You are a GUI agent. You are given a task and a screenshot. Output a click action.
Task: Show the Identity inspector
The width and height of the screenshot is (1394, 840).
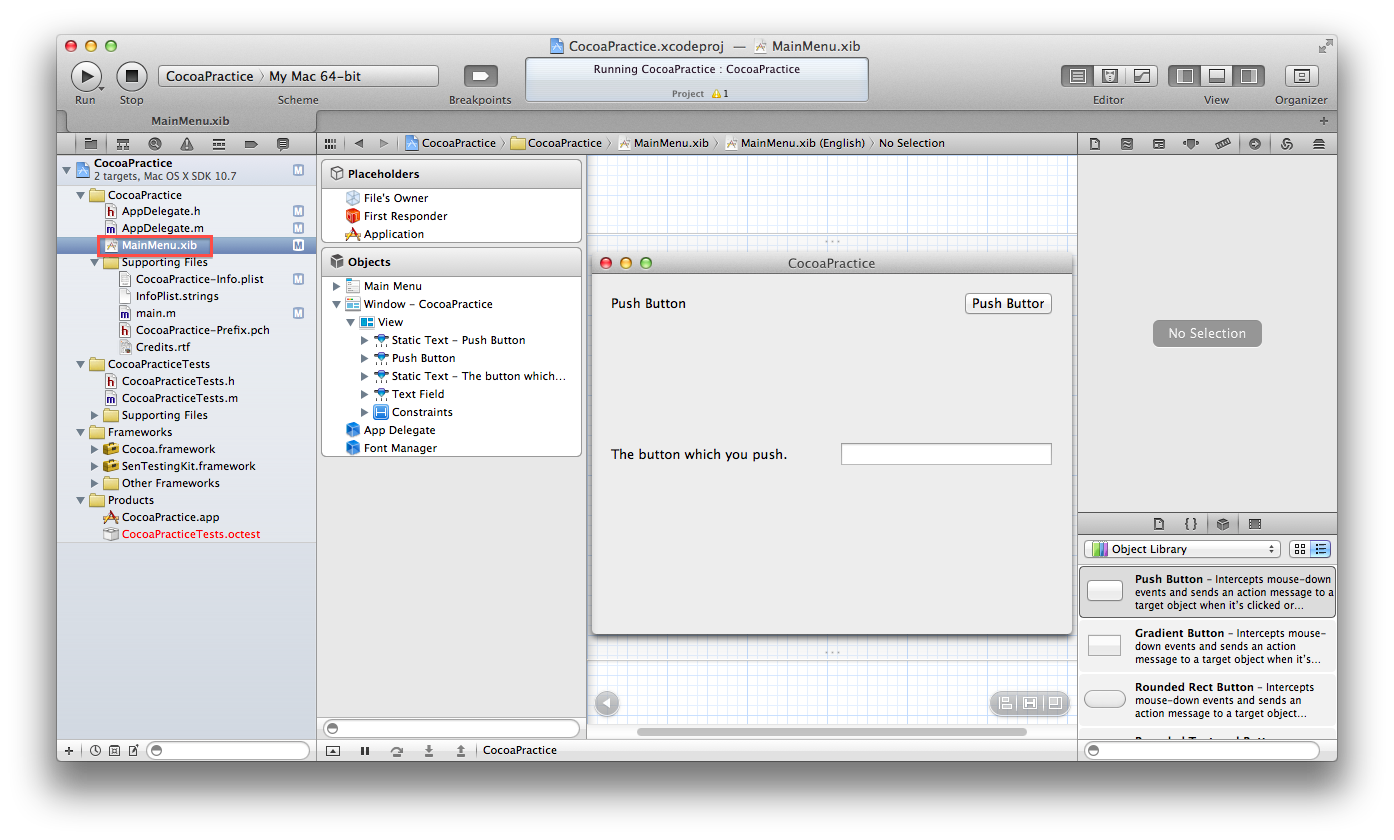[1159, 143]
